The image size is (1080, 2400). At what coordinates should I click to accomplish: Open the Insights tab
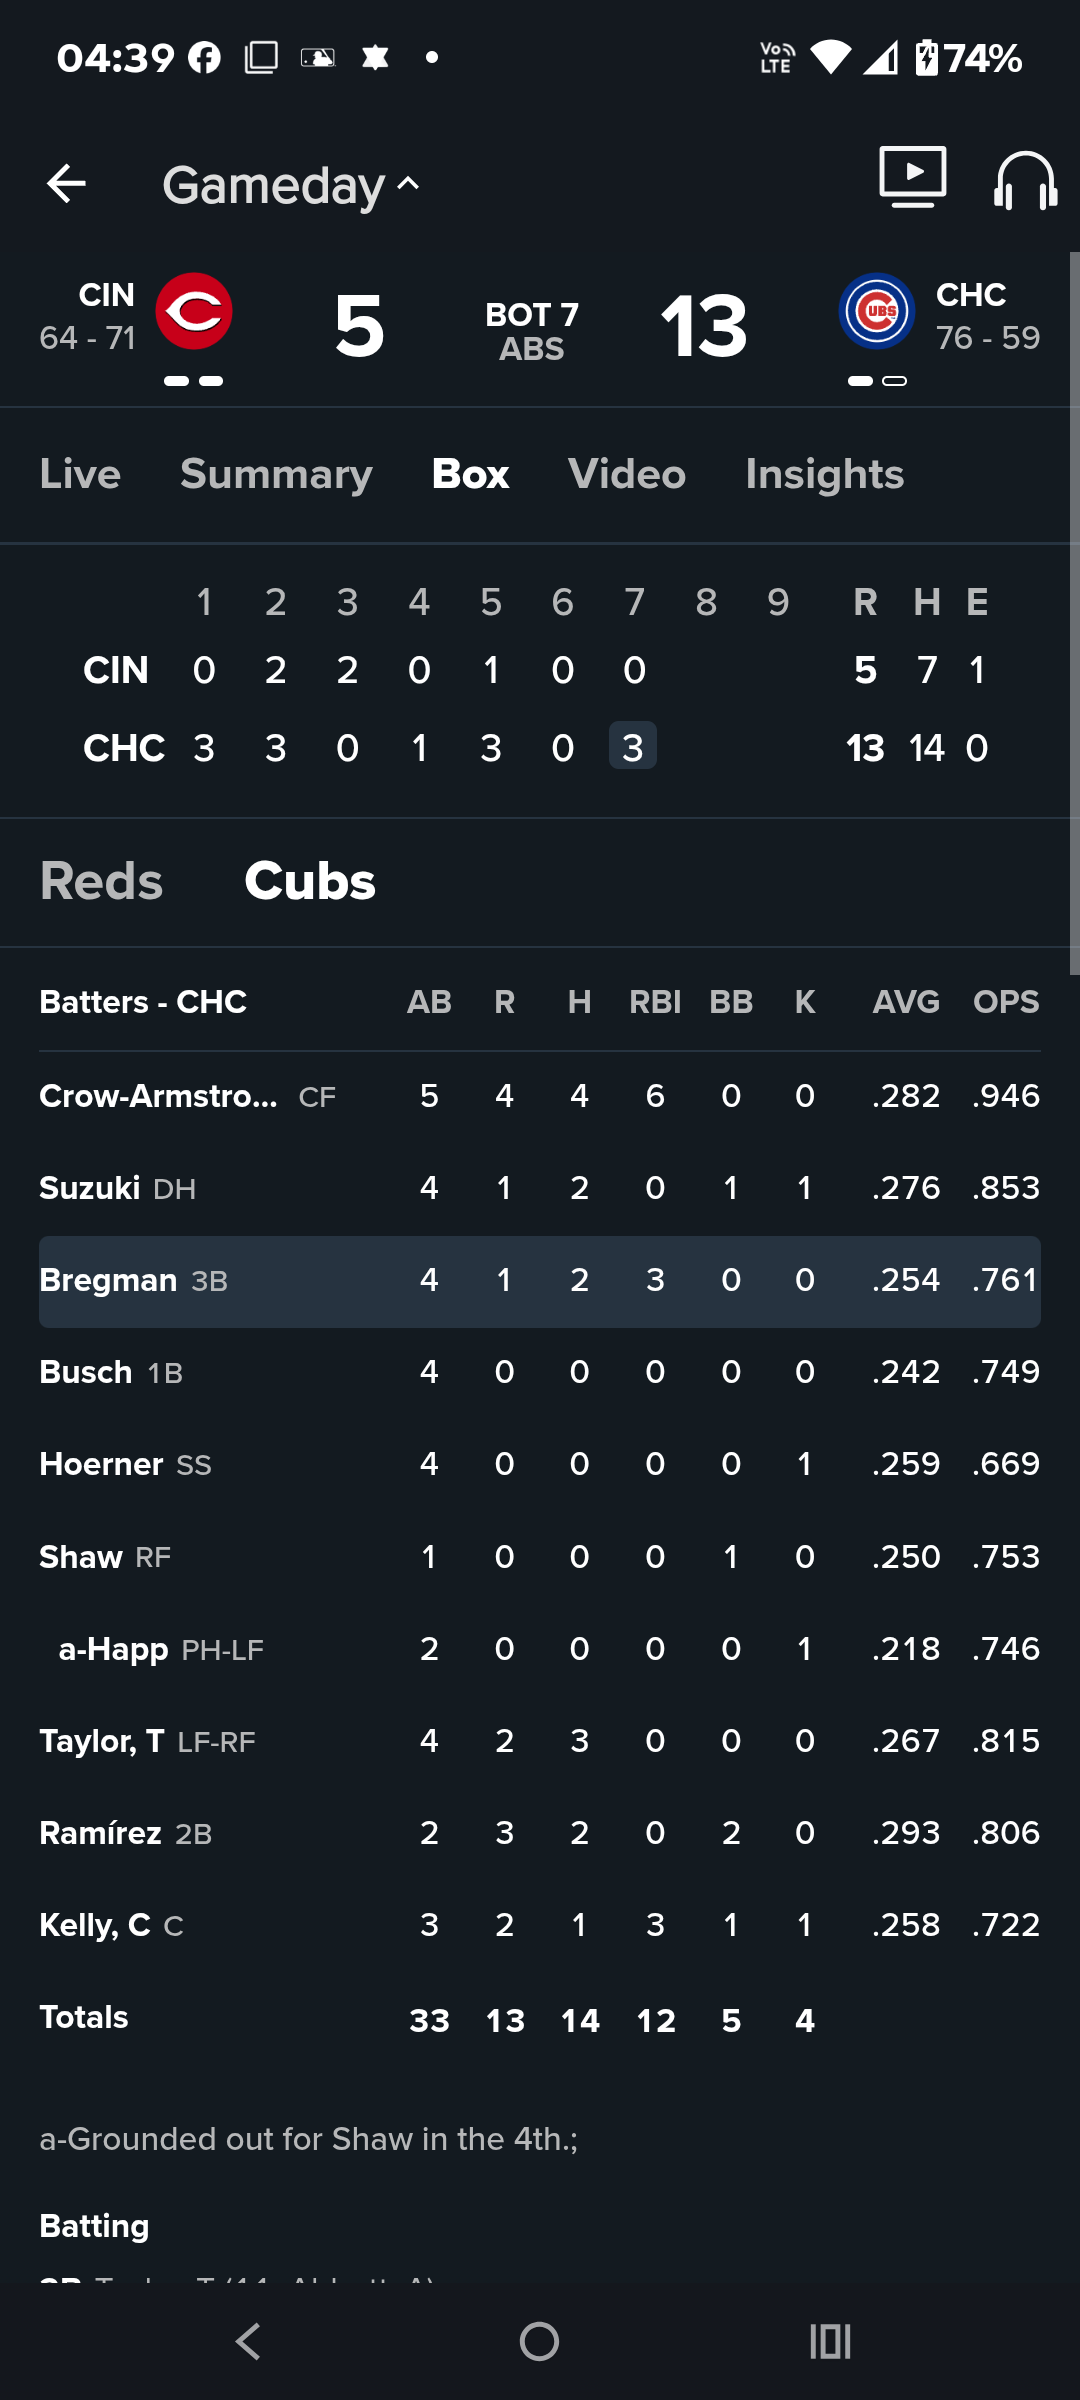(825, 474)
